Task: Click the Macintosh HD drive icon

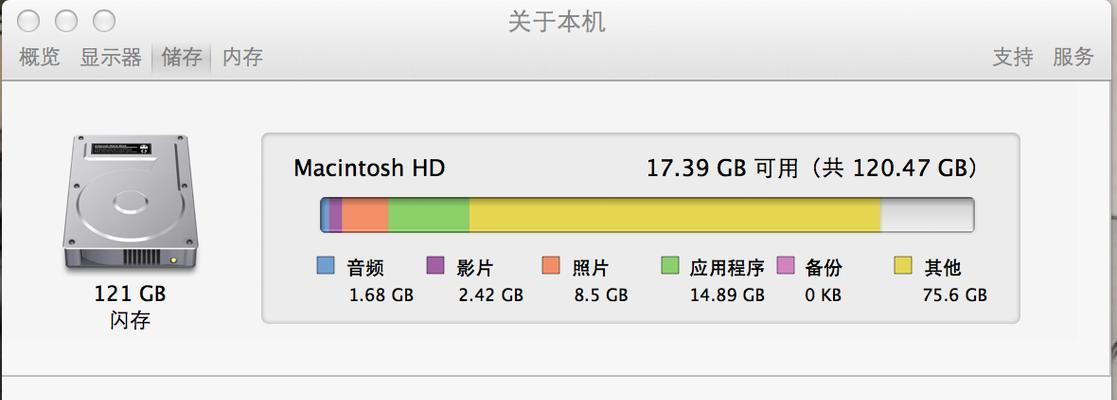Action: click(130, 203)
